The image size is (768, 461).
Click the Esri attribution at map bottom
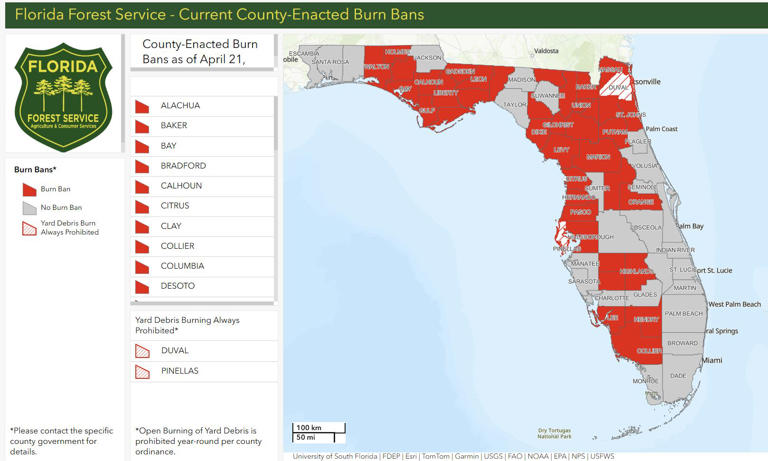click(410, 456)
